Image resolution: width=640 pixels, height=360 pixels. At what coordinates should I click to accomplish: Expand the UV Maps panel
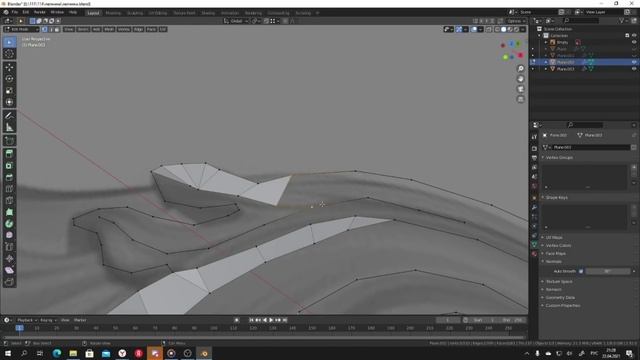(554, 238)
